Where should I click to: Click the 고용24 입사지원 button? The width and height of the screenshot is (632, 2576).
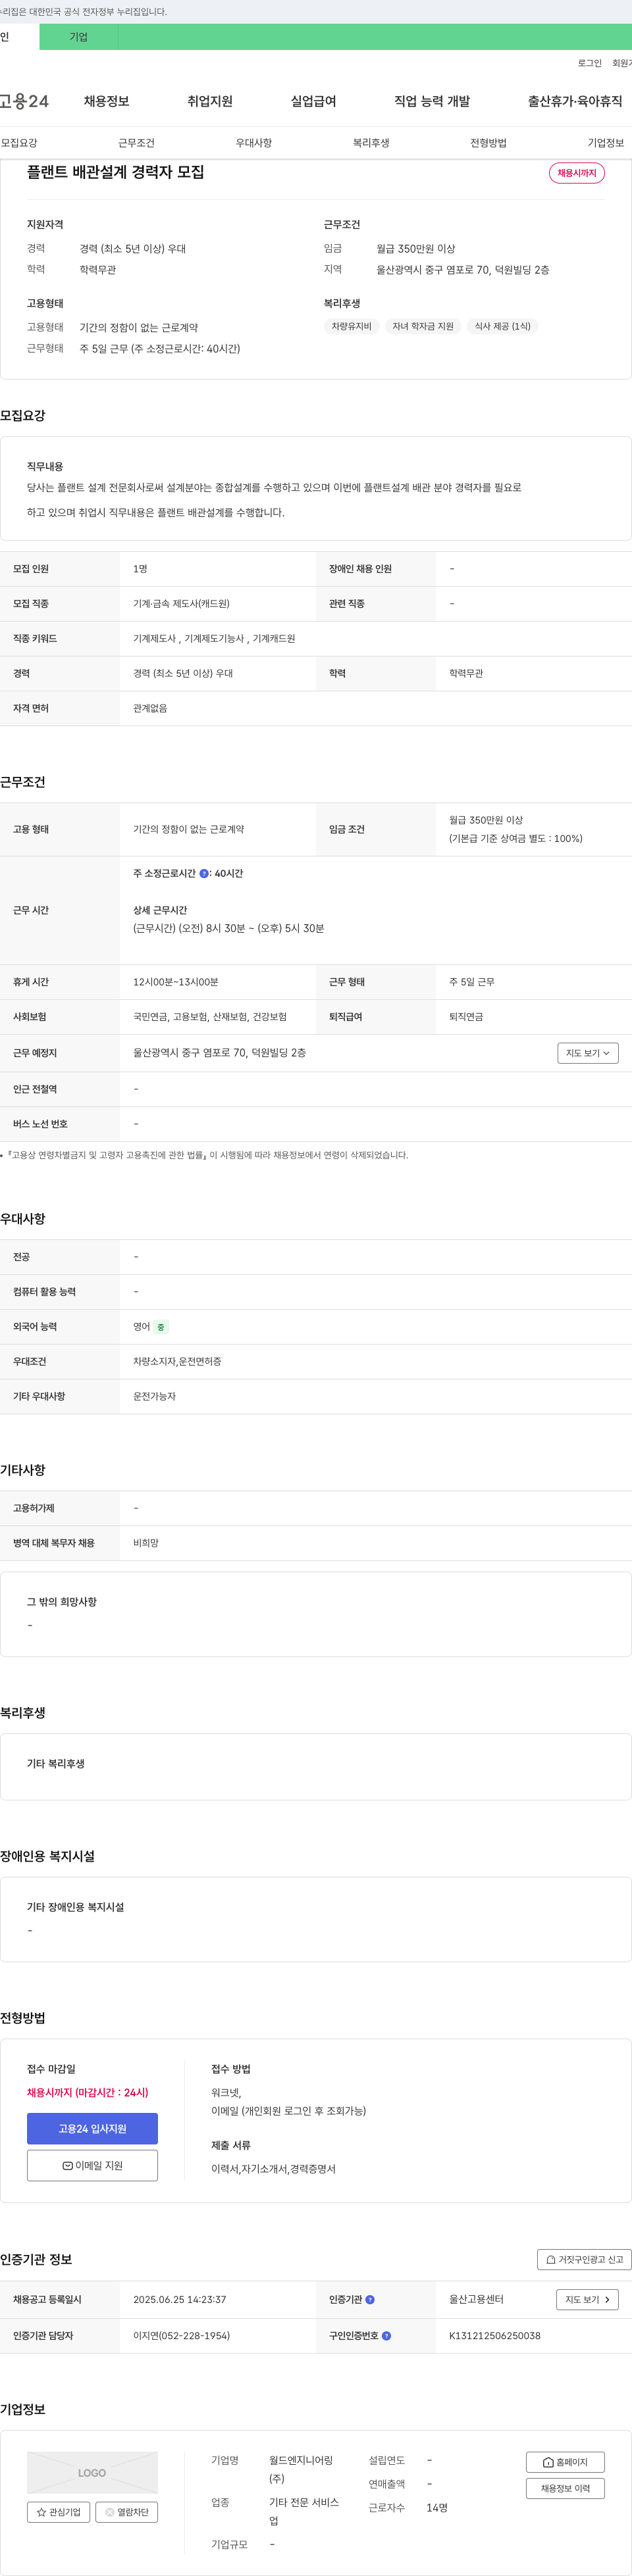92,2129
